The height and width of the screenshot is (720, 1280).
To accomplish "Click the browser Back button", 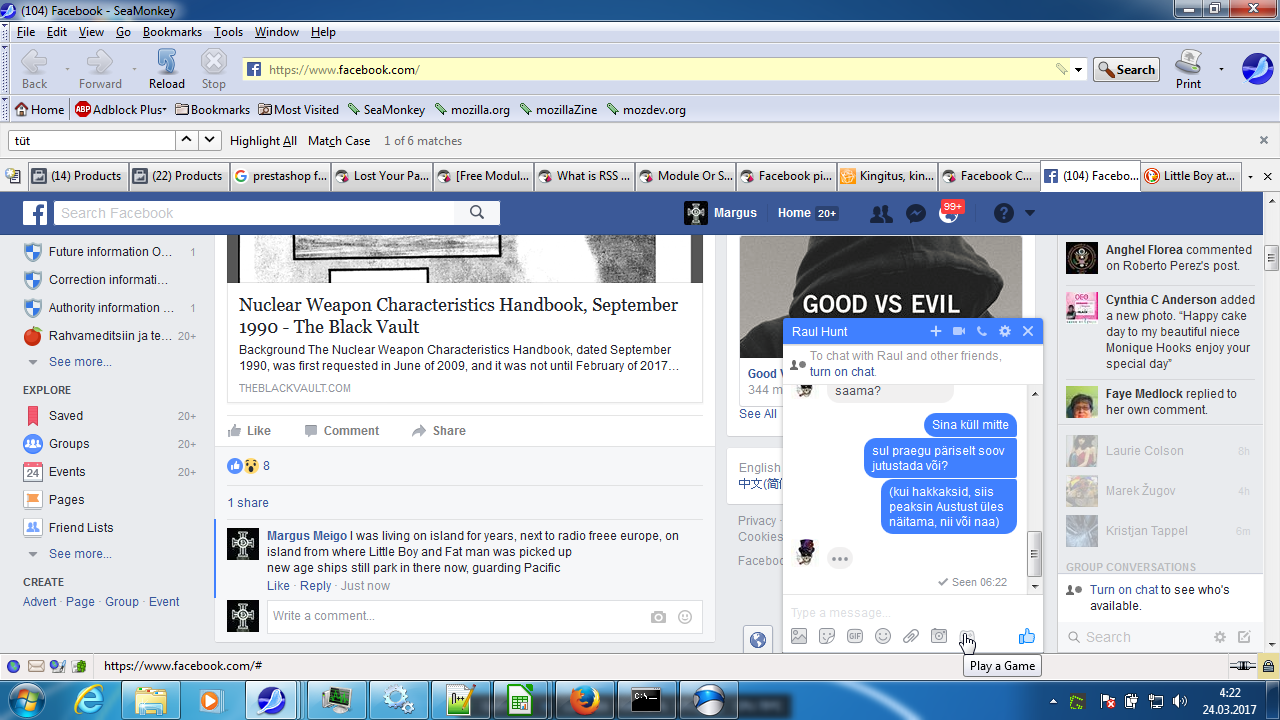I will [34, 69].
